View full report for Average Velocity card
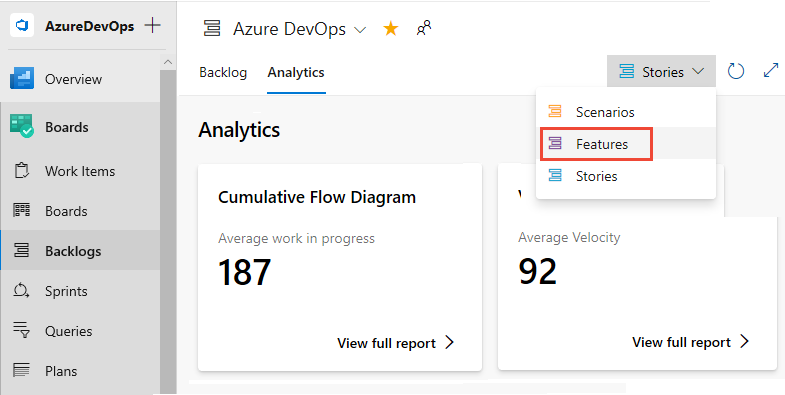Screen dimensions: 785x395 pos(691,342)
